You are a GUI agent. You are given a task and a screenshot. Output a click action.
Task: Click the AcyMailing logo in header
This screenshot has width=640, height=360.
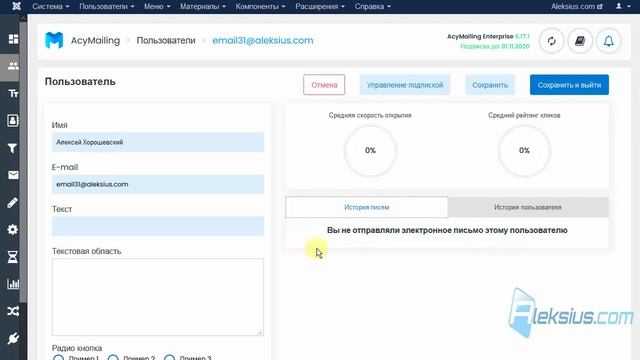pyautogui.click(x=54, y=40)
